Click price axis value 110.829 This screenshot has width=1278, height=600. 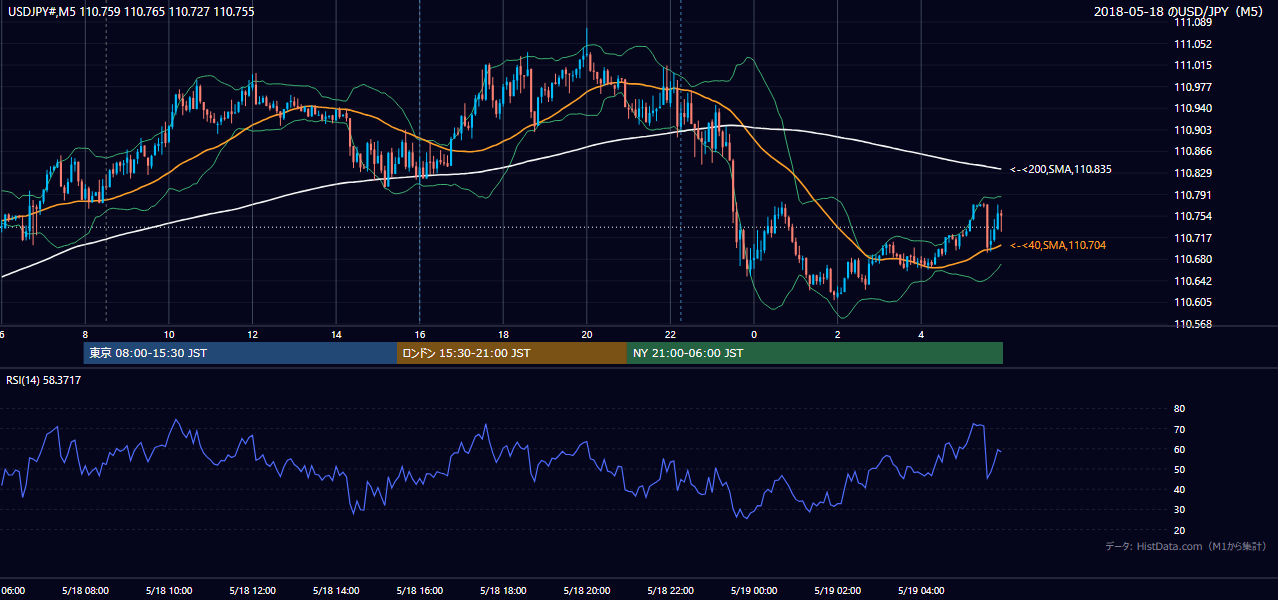1194,174
